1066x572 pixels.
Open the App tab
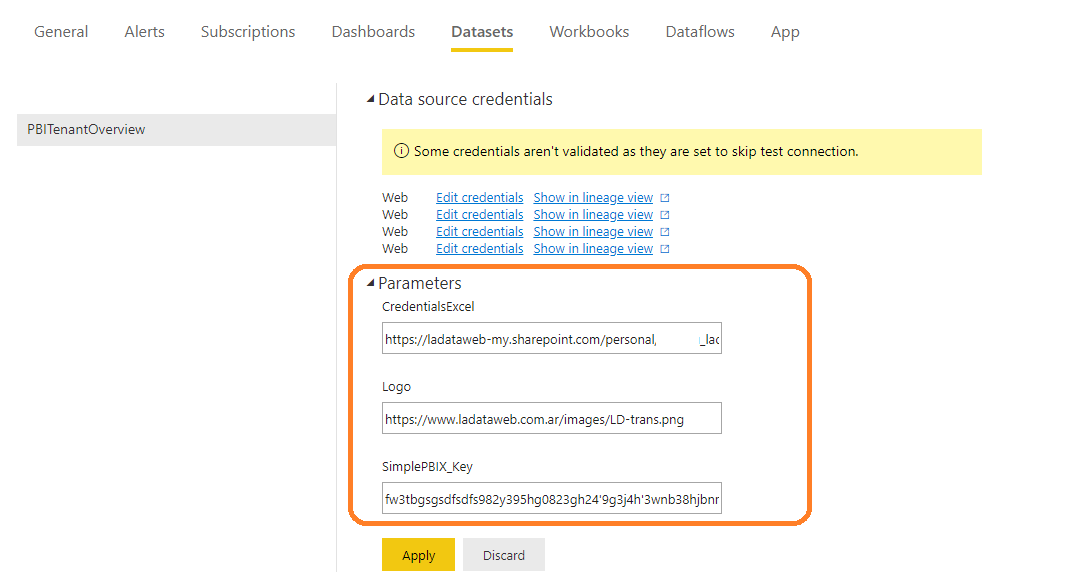[x=785, y=32]
